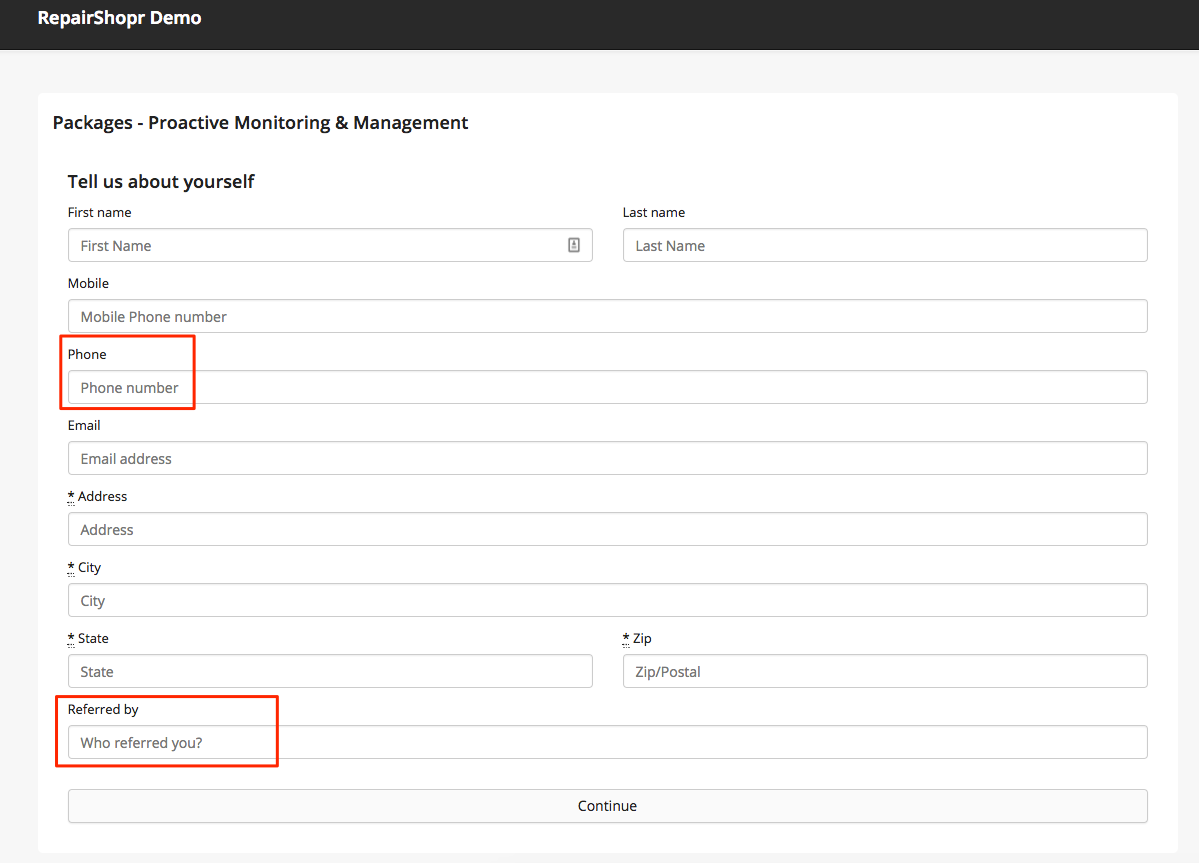This screenshot has height=863, width=1199.
Task: Click the contact autofill icon in First Name field
Action: point(574,245)
